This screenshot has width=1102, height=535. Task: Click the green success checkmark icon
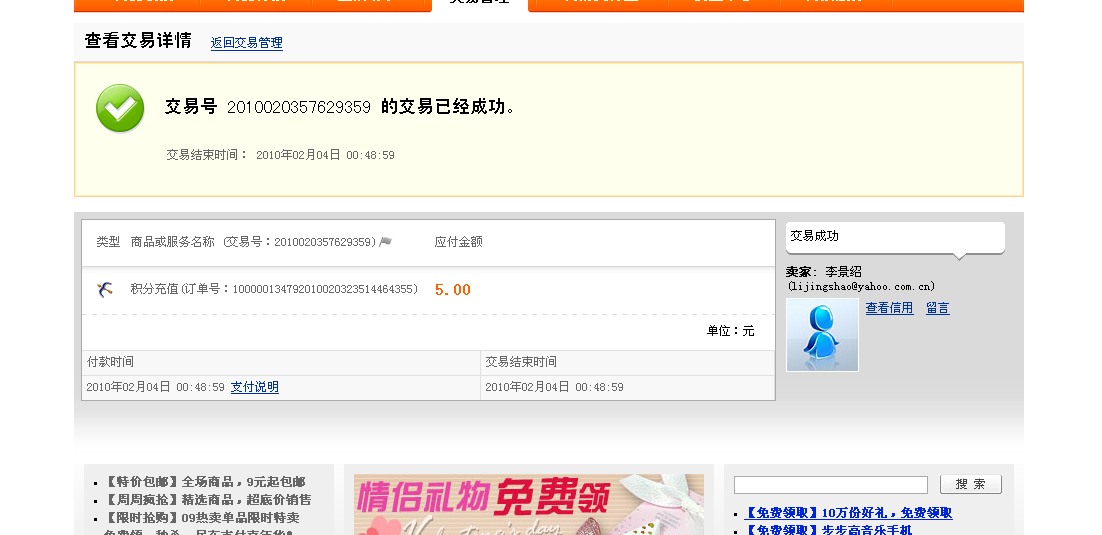coord(120,108)
